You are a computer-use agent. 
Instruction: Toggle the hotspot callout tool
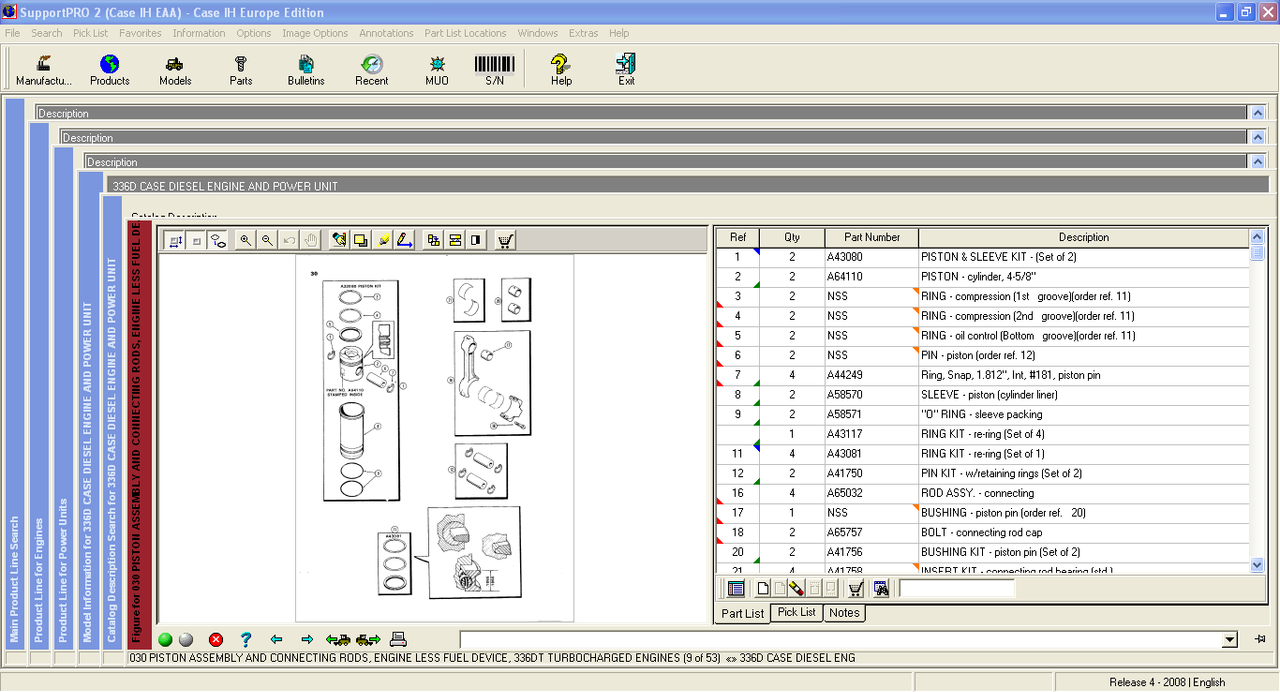click(218, 240)
